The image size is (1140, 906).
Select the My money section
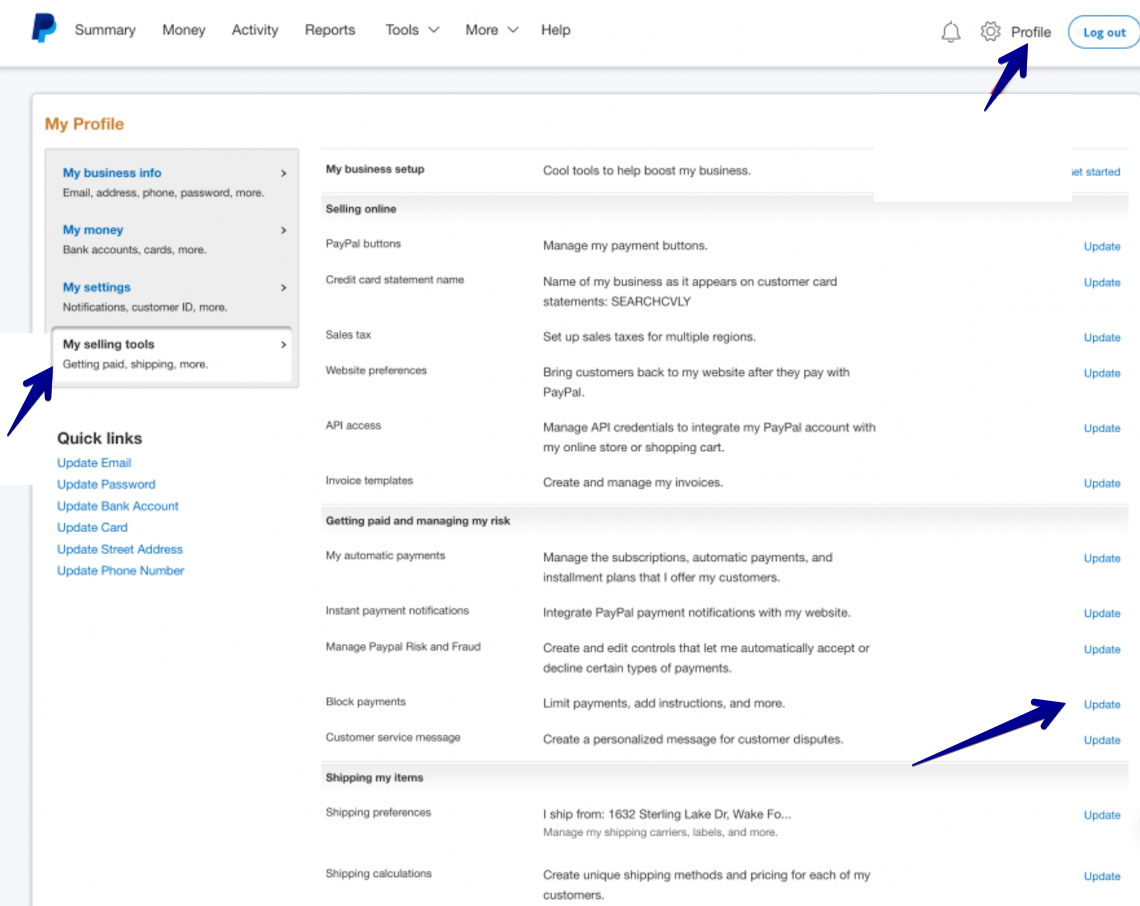pyautogui.click(x=93, y=230)
